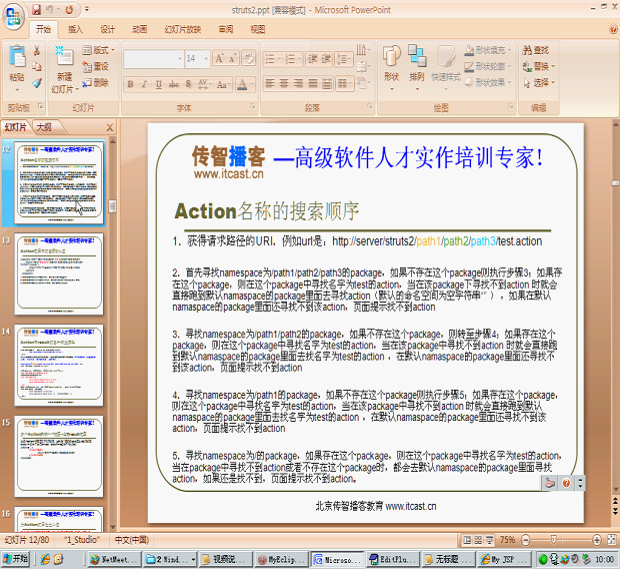Toggle Italic formatting
The image size is (621, 569).
(x=144, y=84)
